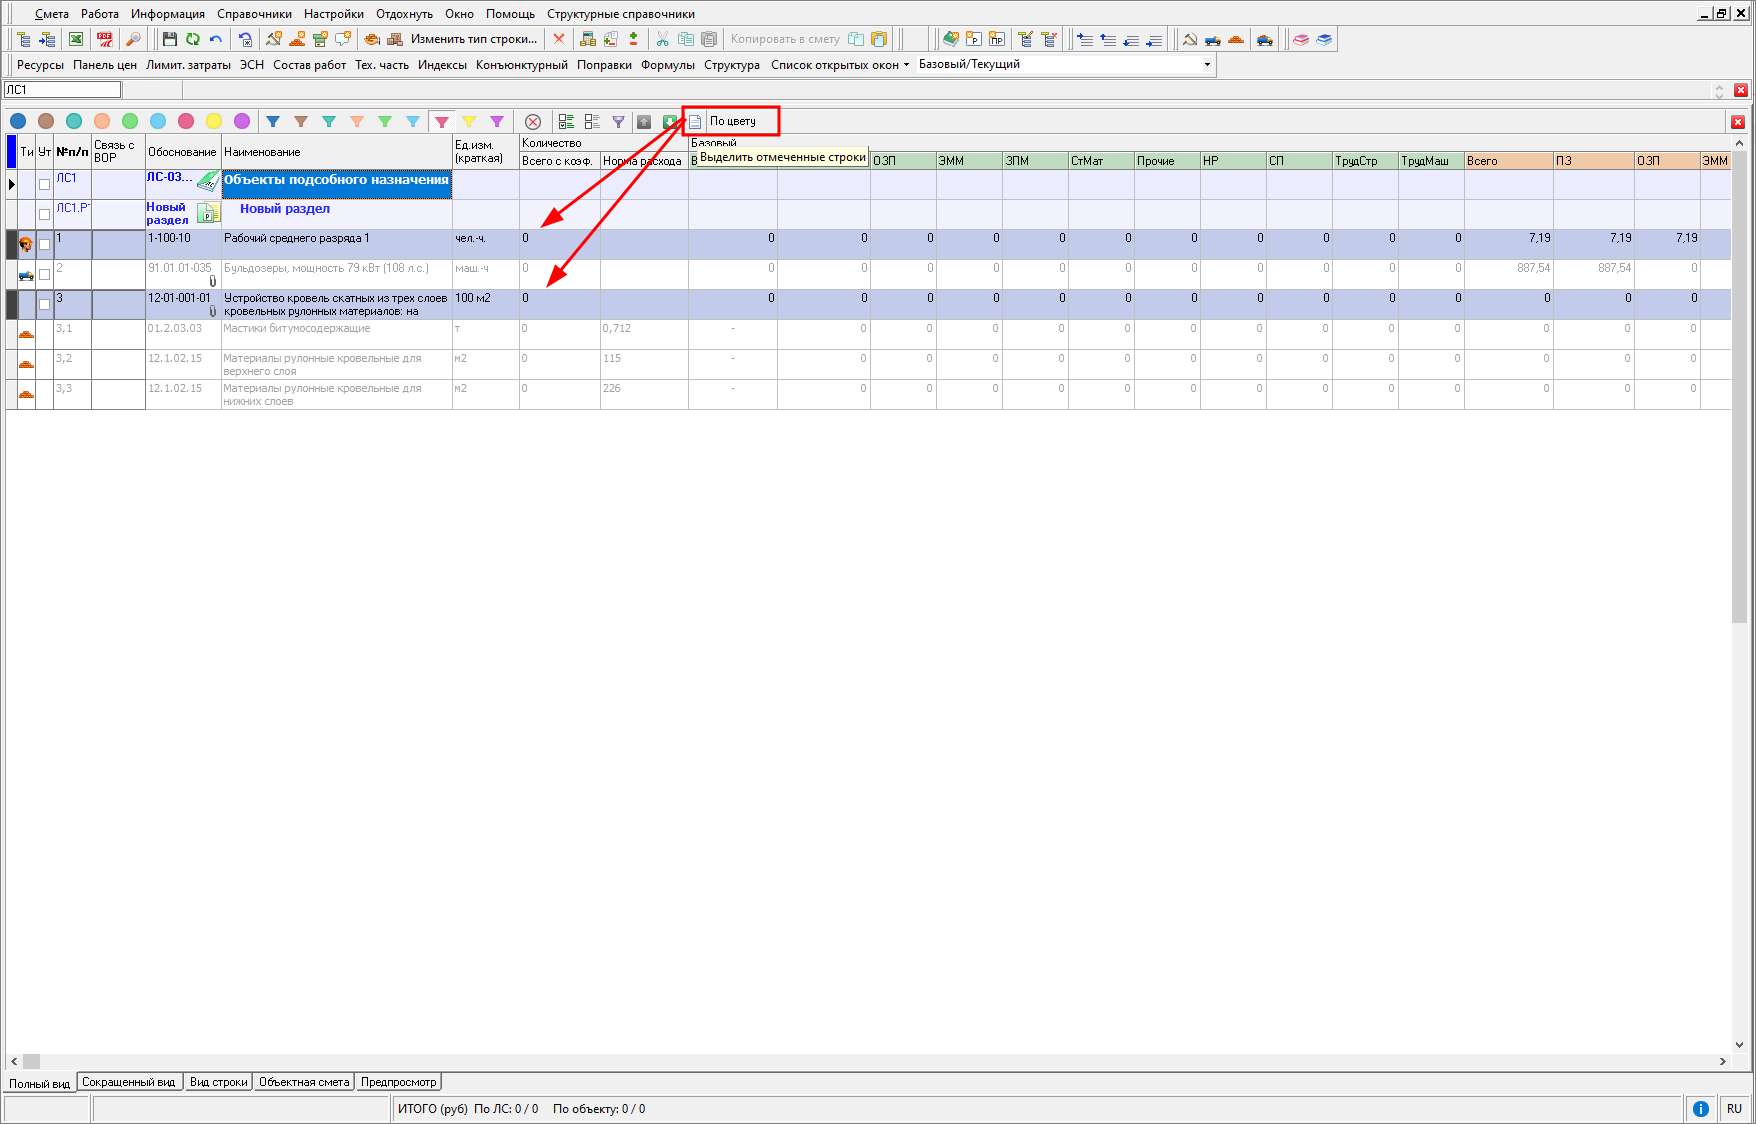1756x1124 pixels.
Task: Check the box for row 1 worker
Action: [x=44, y=244]
